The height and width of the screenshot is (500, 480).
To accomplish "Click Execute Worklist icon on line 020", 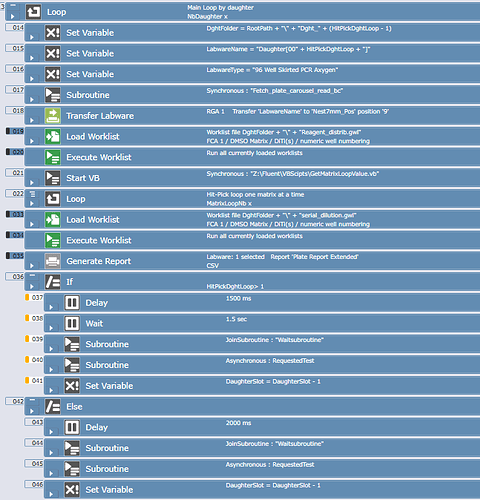I will pos(53,157).
